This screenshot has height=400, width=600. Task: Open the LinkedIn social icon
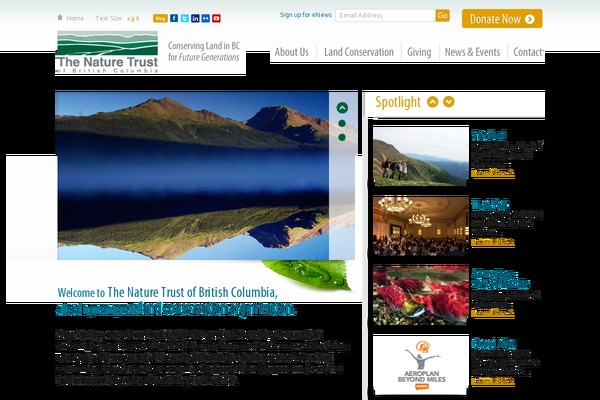[x=195, y=18]
